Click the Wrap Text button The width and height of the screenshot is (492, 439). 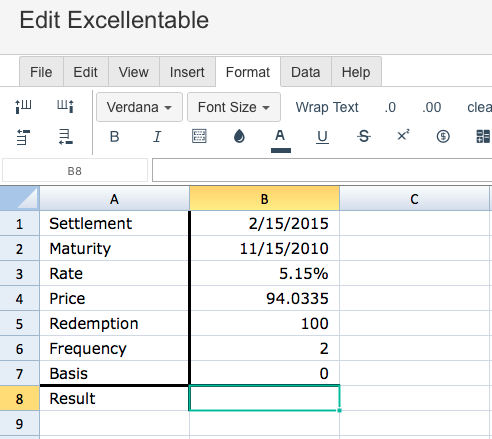[x=327, y=107]
